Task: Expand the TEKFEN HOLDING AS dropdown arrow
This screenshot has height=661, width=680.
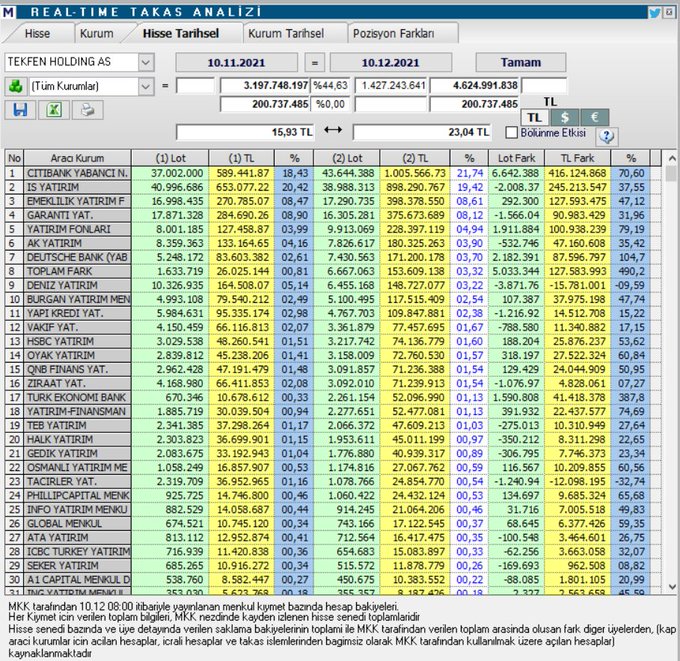Action: [x=146, y=62]
